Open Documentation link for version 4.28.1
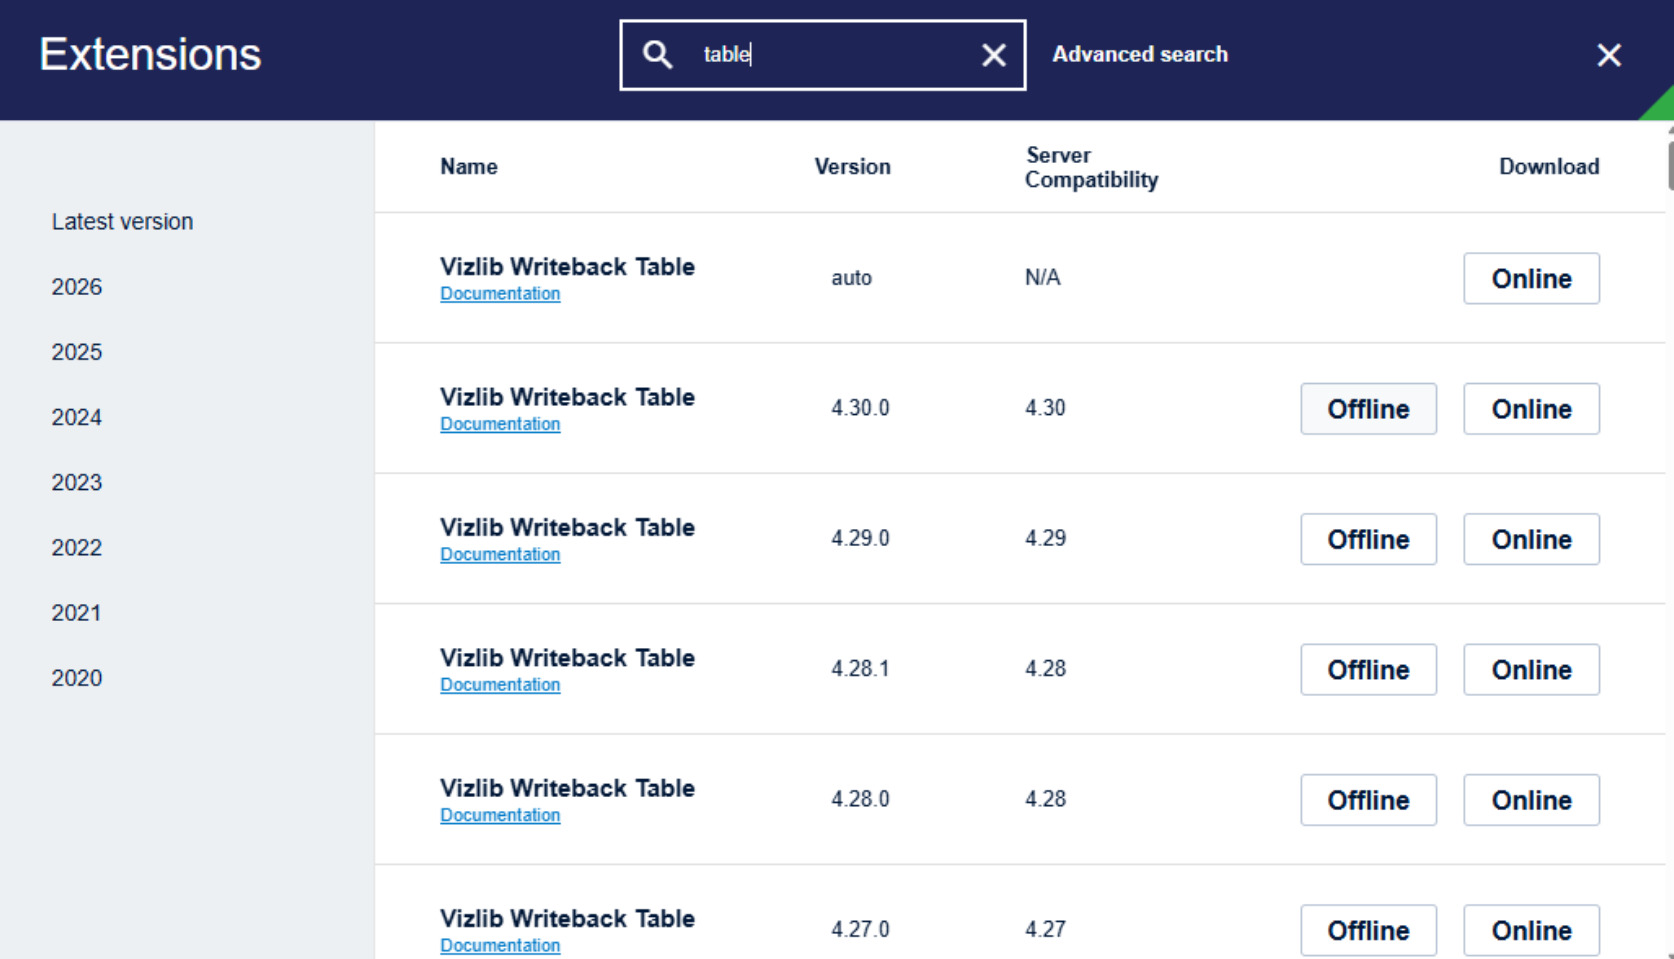 click(x=500, y=685)
